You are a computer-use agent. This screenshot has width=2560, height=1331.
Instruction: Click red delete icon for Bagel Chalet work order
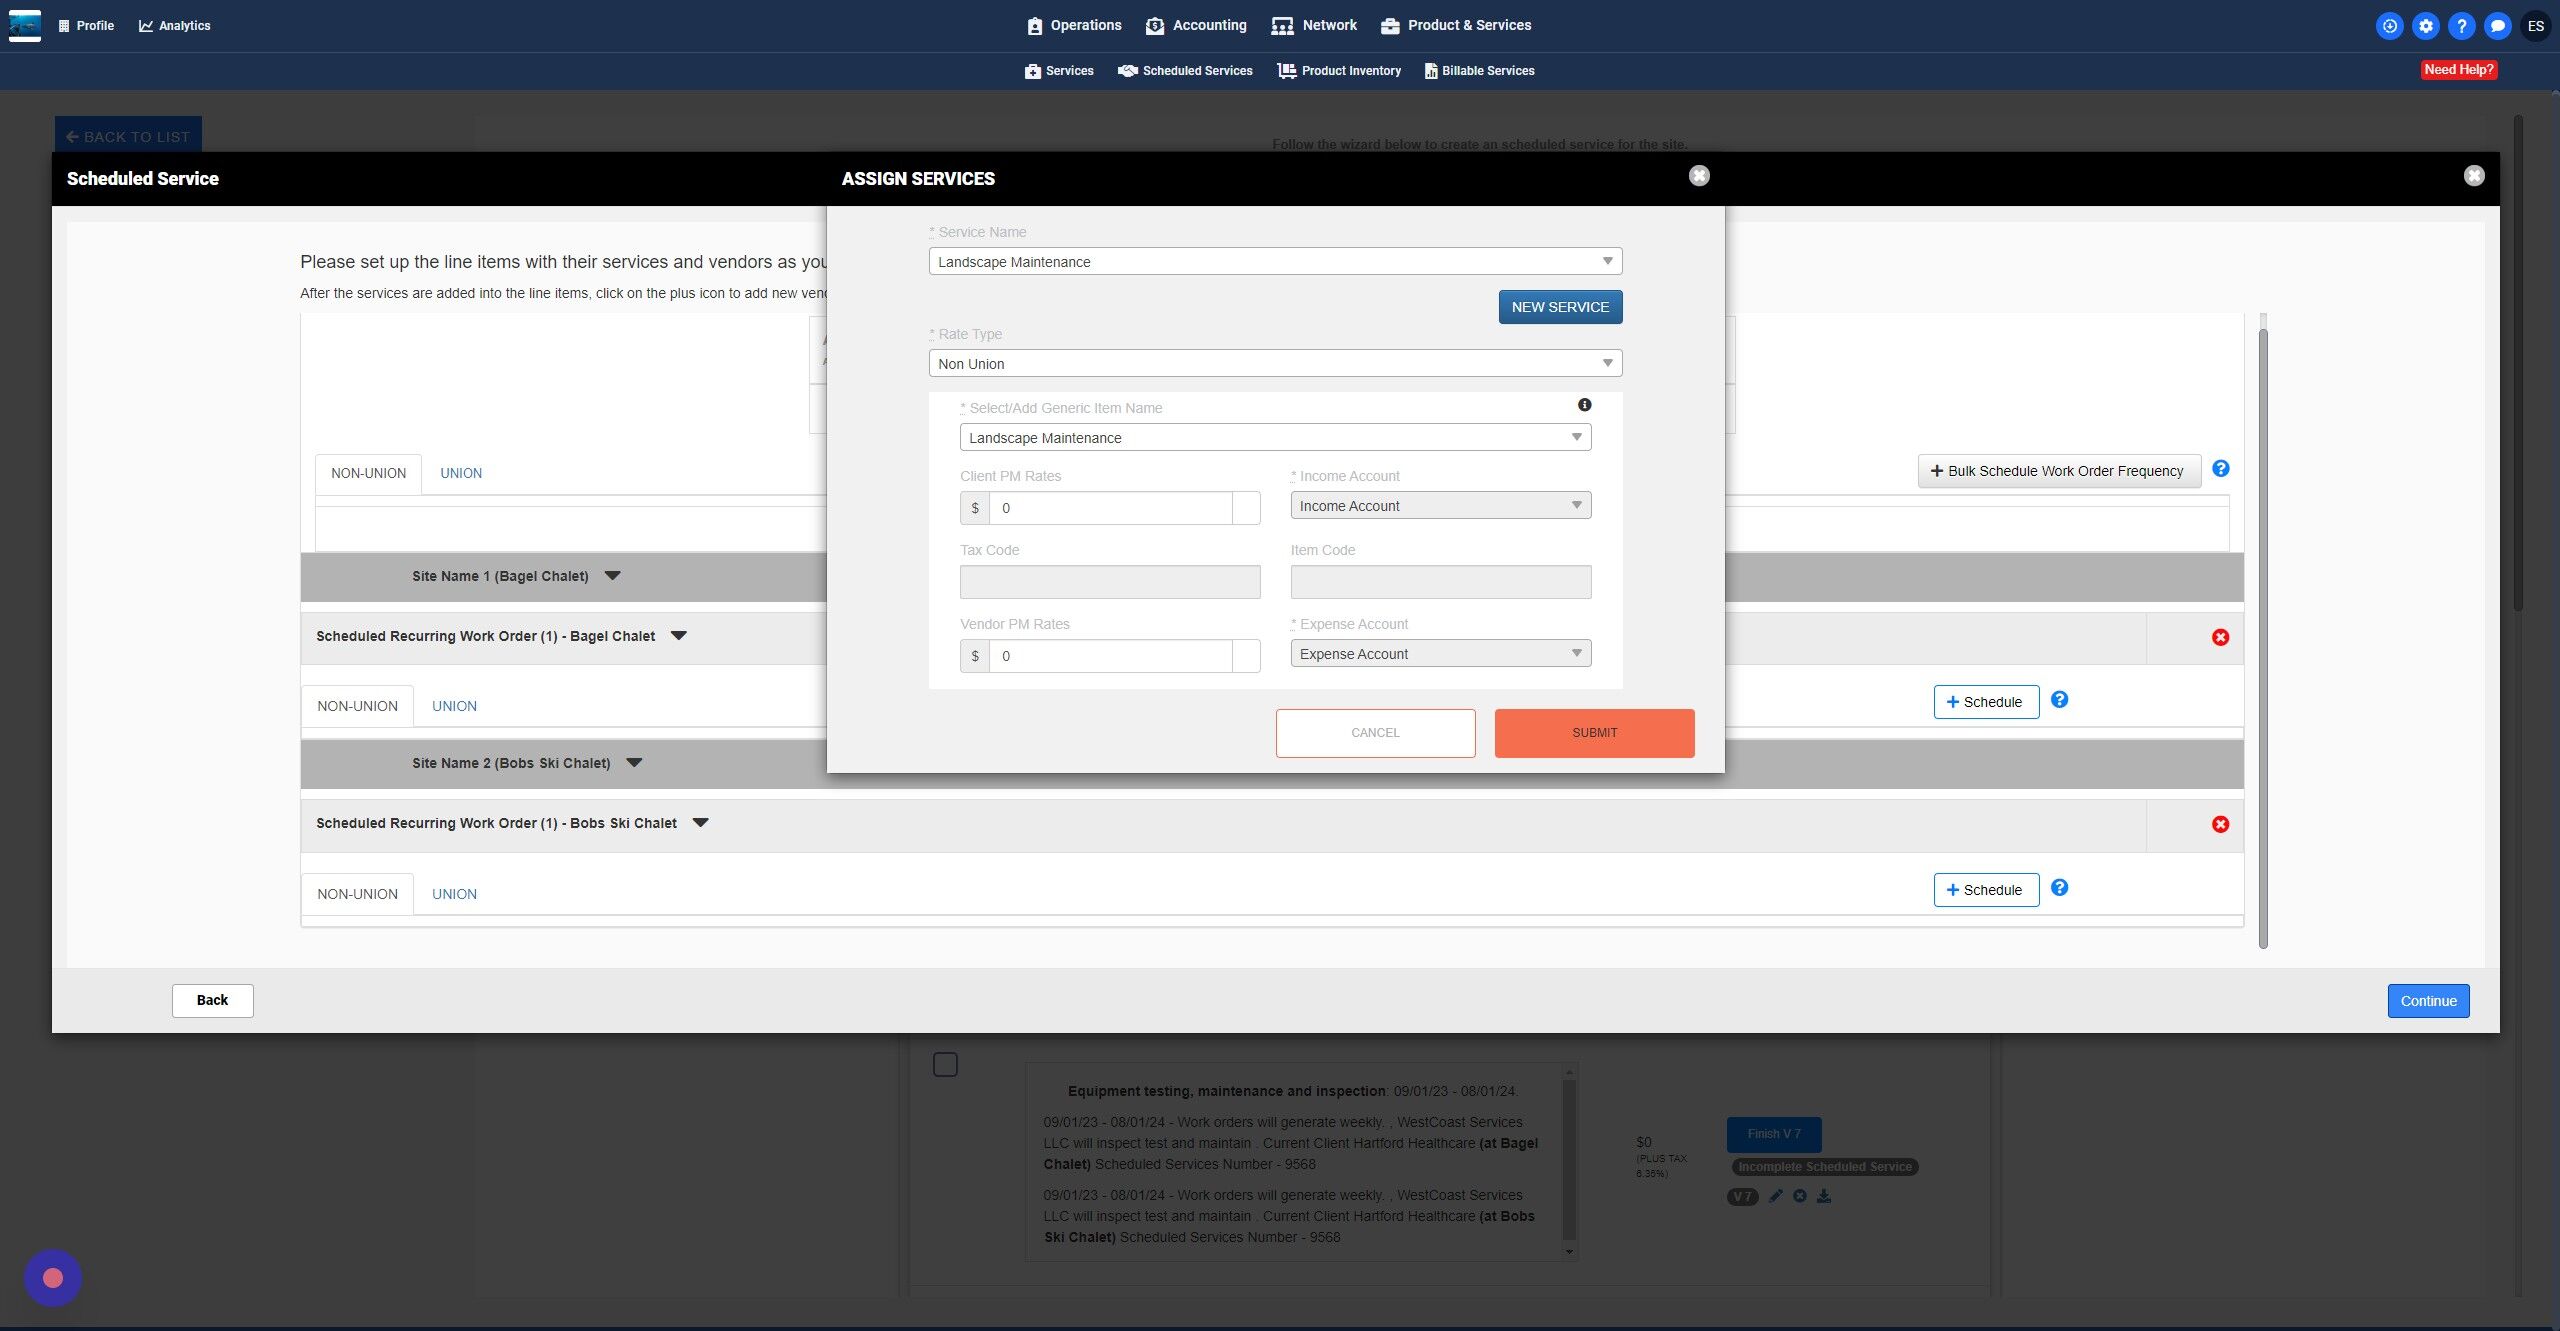click(2220, 638)
